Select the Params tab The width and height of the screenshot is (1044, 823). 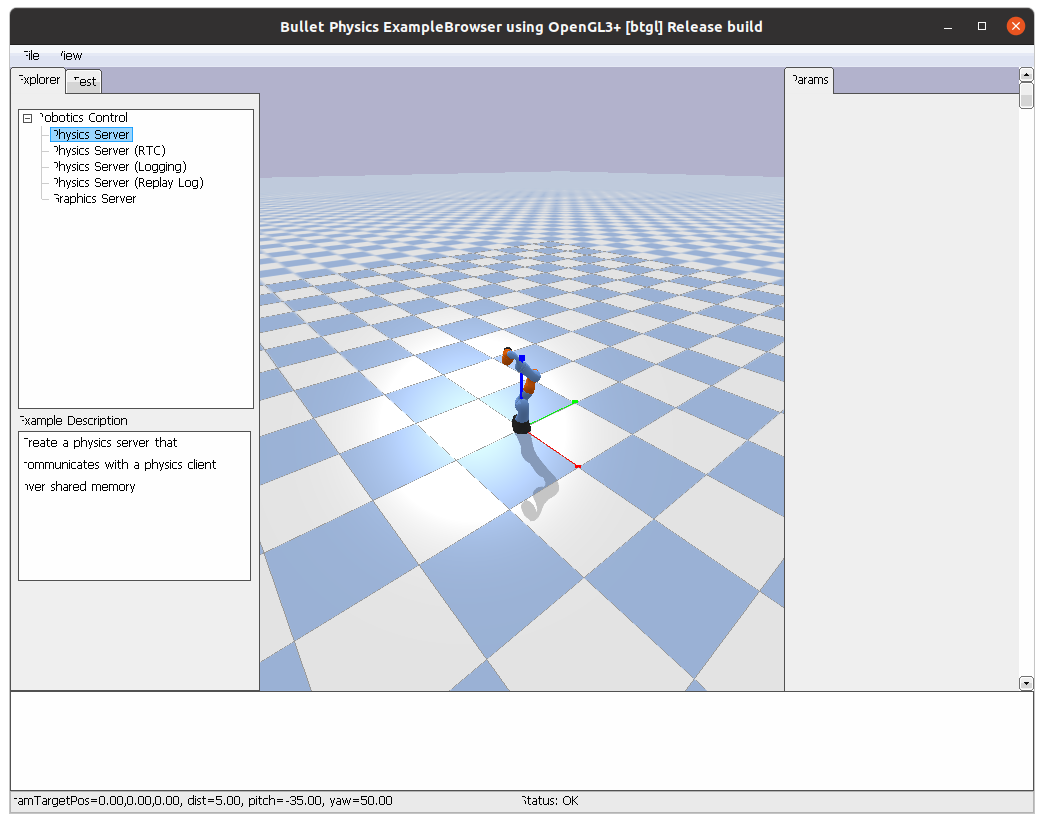(x=810, y=80)
